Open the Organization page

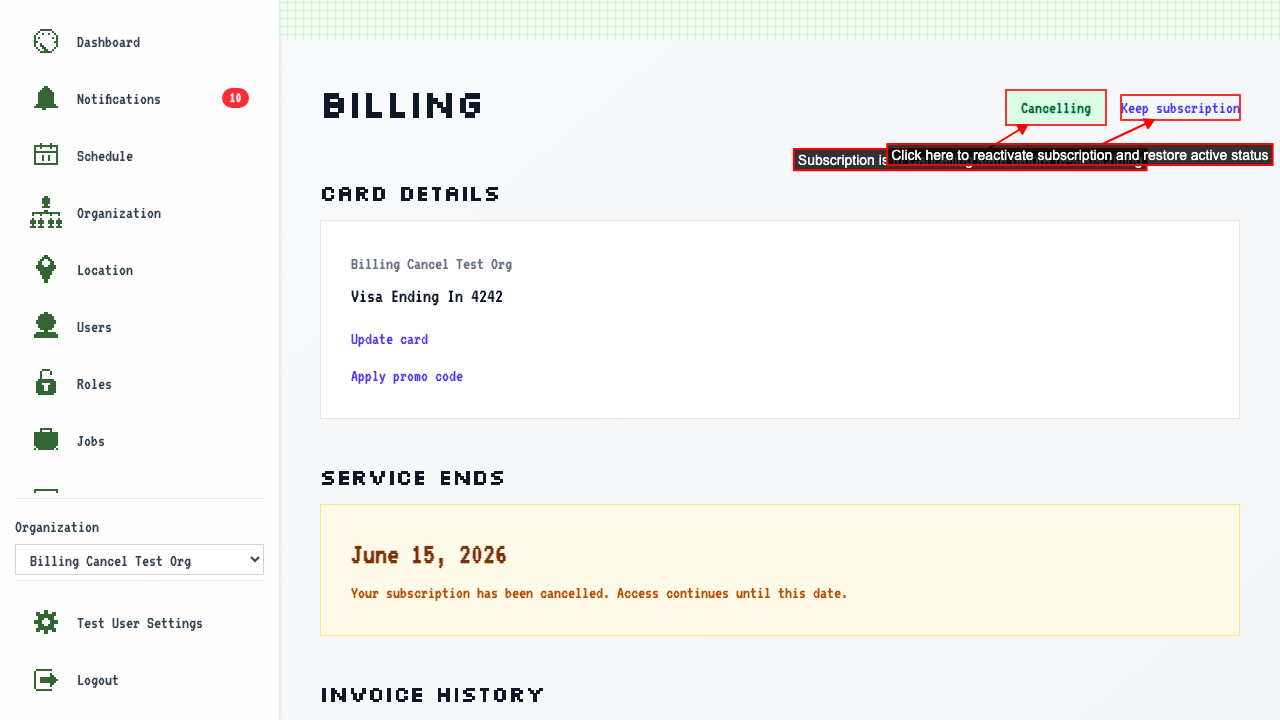click(x=140, y=213)
